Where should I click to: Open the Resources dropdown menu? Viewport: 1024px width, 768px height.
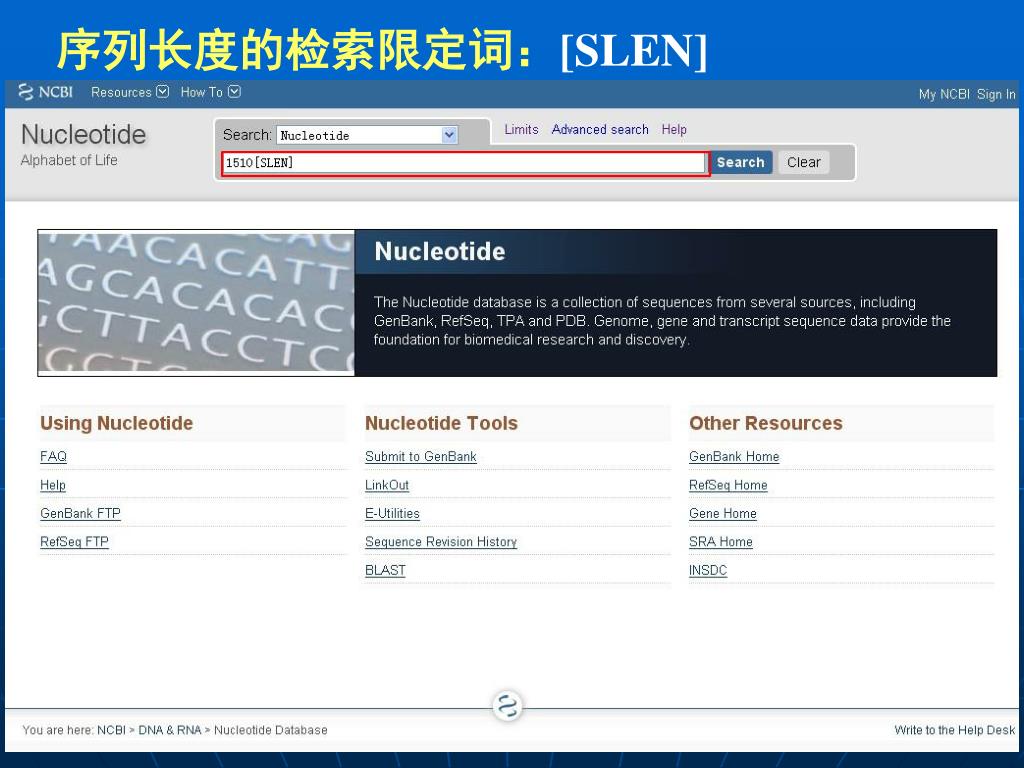pos(129,92)
